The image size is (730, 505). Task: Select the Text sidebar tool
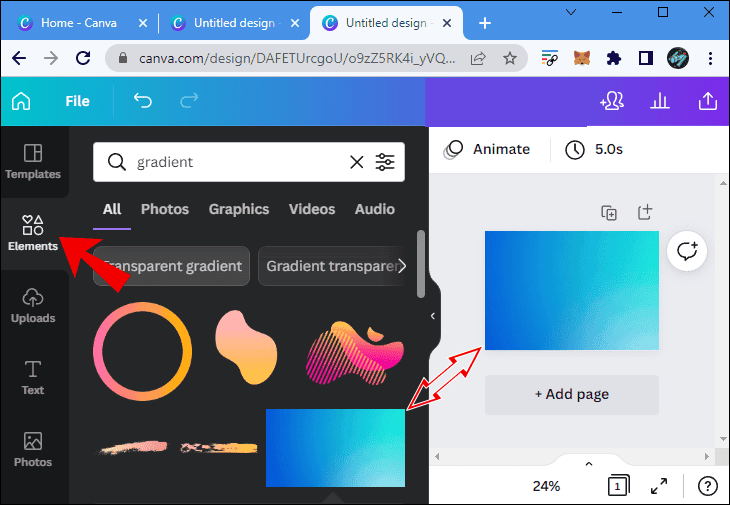33,377
